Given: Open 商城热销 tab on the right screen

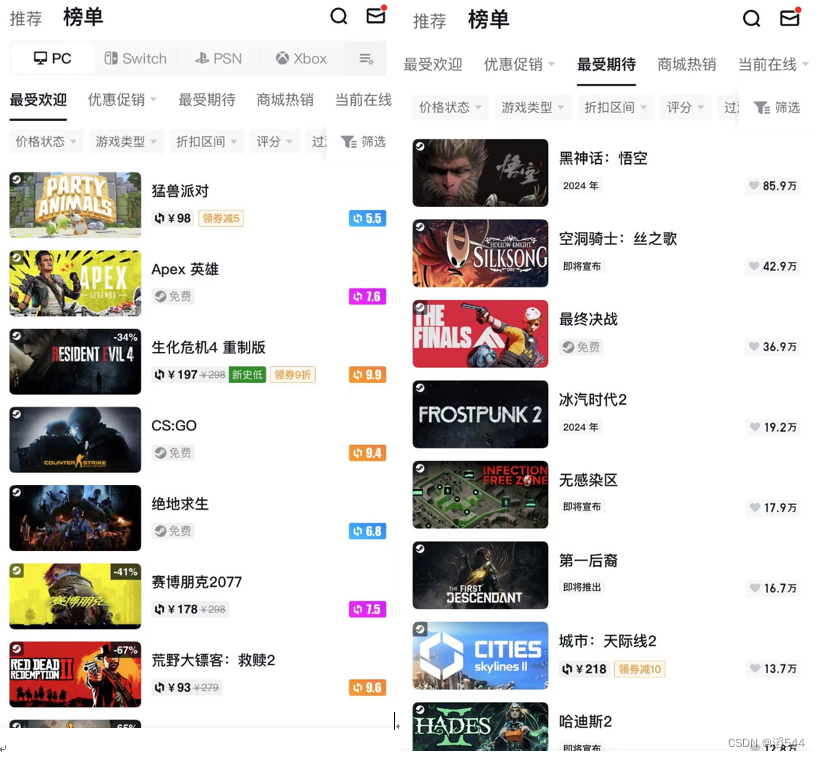Looking at the screenshot, I should tap(687, 65).
